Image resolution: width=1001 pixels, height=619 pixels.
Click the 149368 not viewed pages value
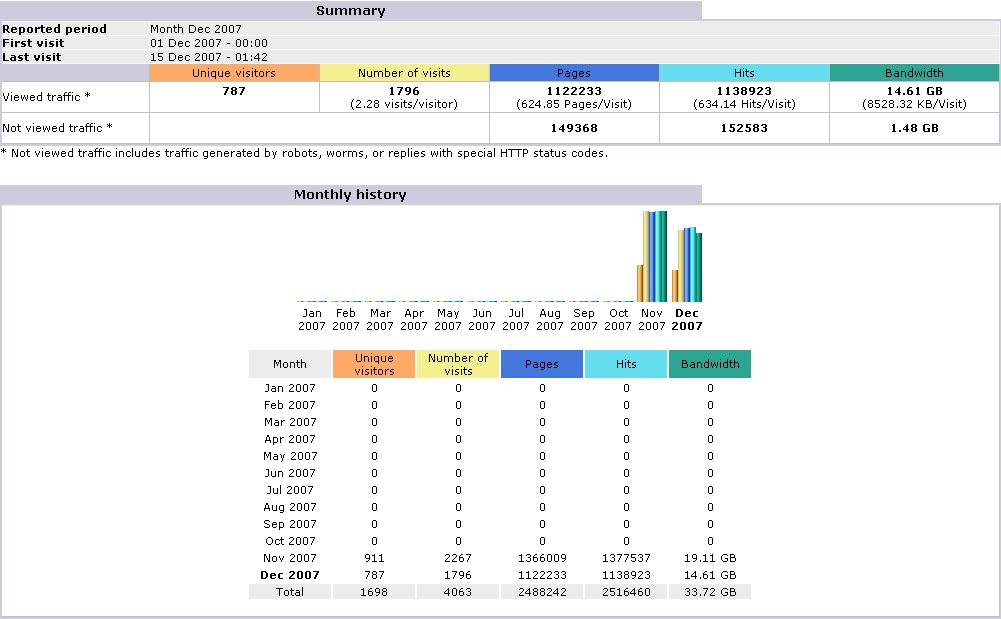pos(574,128)
